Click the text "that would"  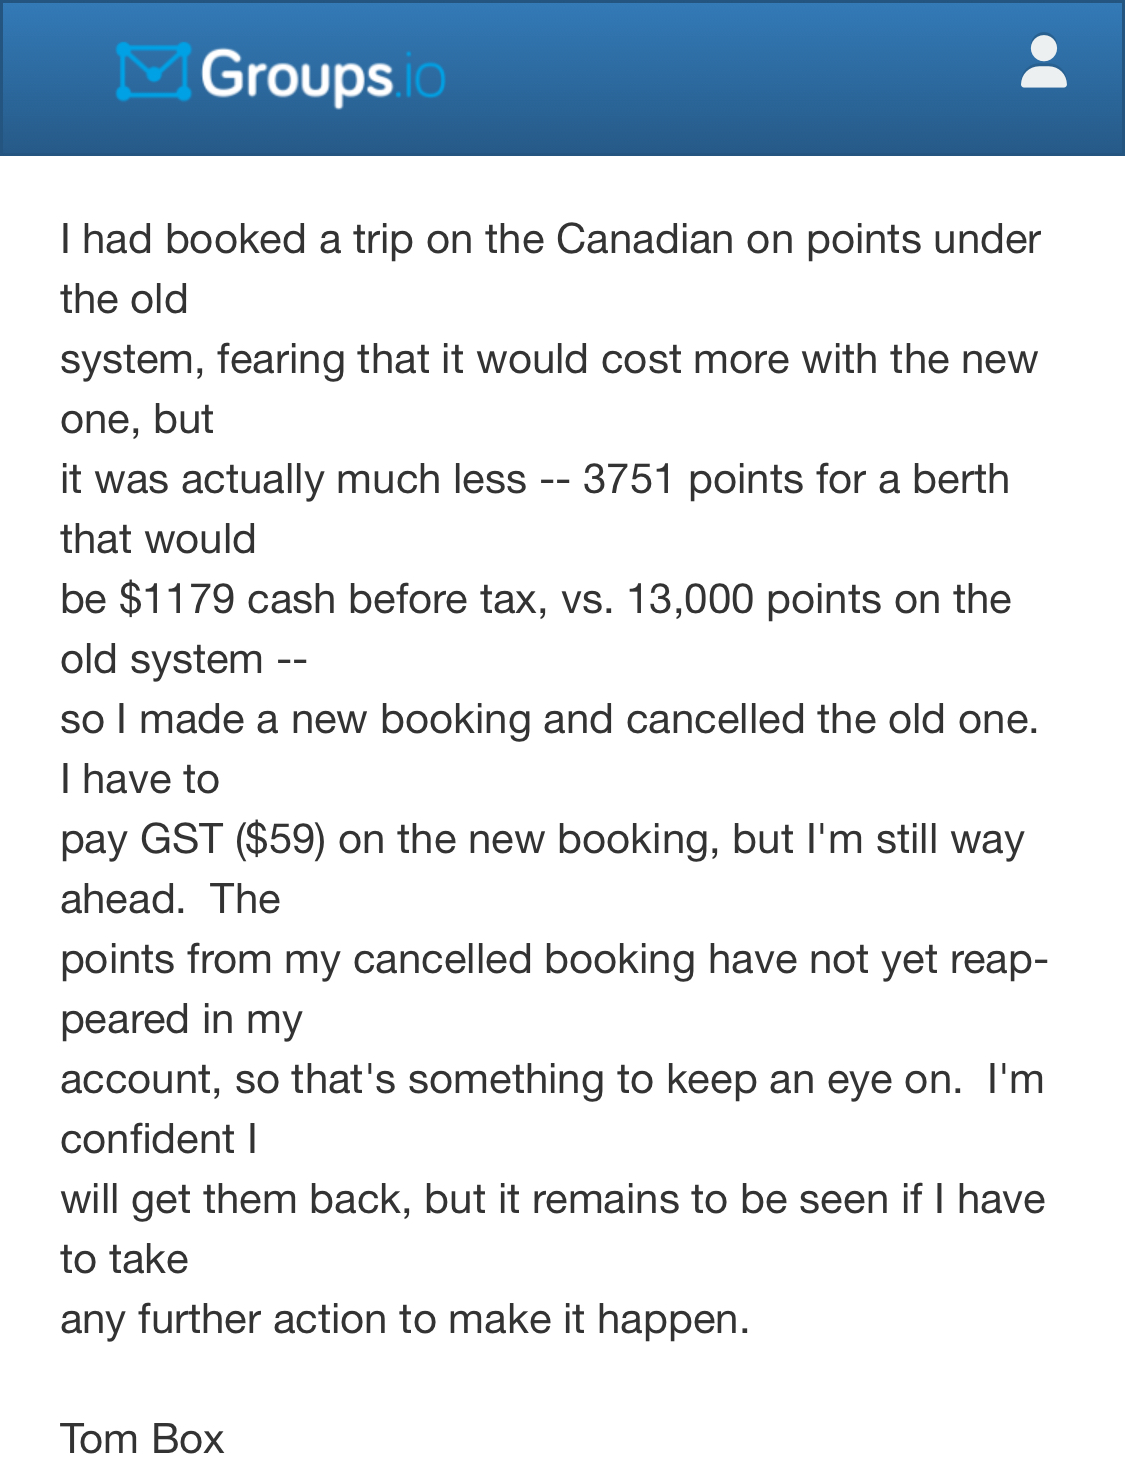158,540
